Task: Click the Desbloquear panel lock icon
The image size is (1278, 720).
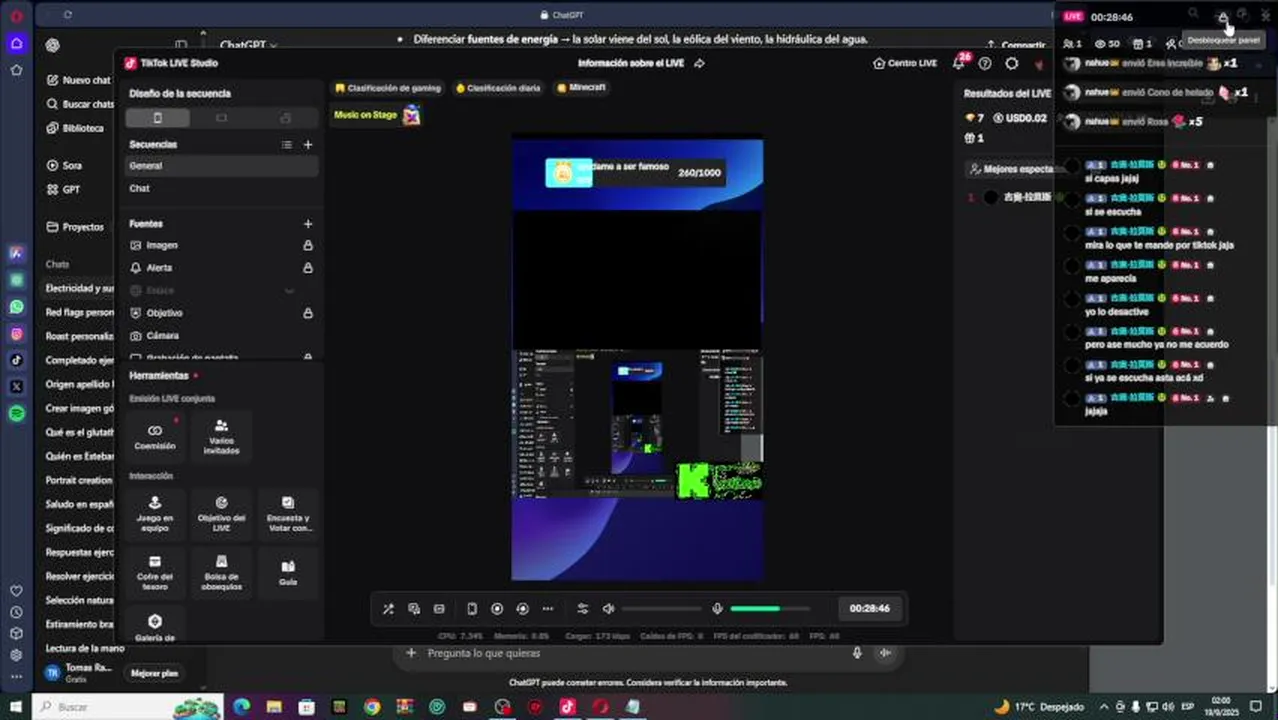Action: click(1223, 15)
